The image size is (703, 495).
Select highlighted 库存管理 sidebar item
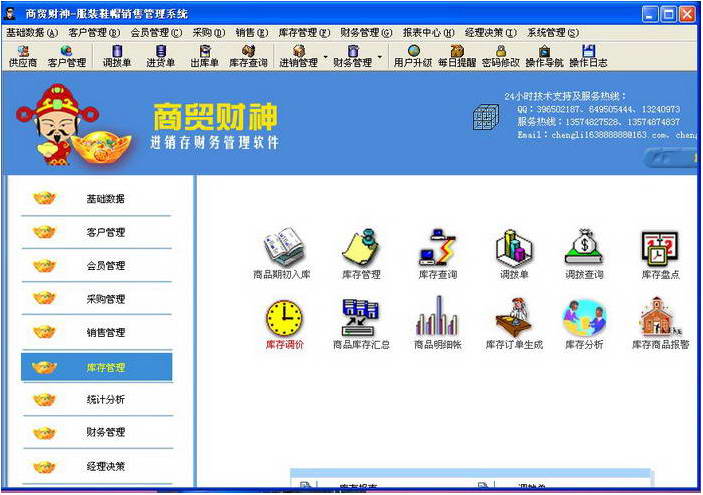pos(96,367)
